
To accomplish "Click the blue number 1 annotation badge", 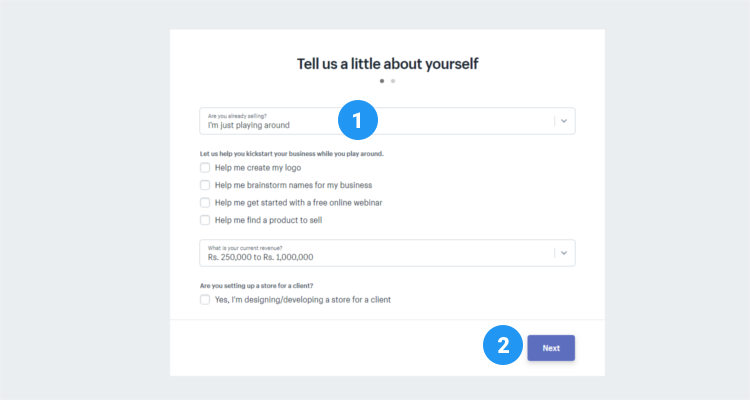I will [x=356, y=121].
